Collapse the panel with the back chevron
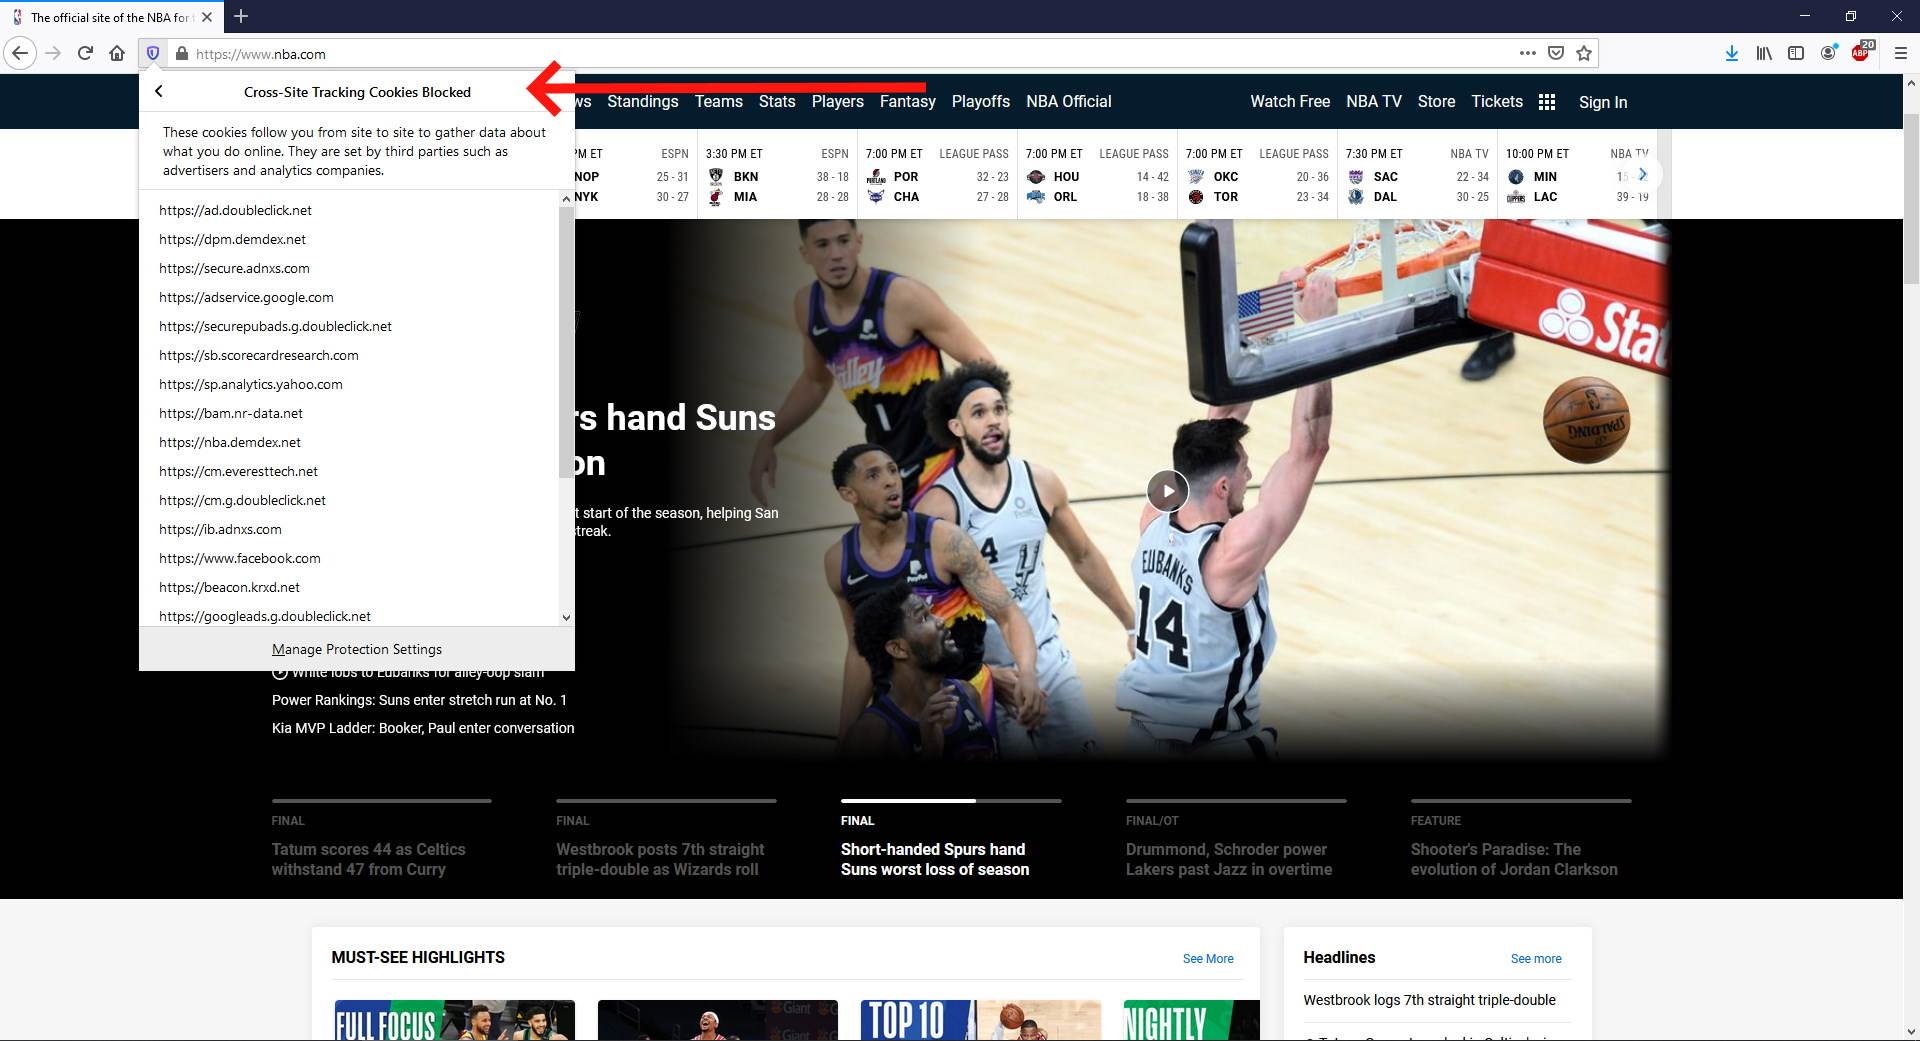The image size is (1920, 1041). [x=159, y=91]
